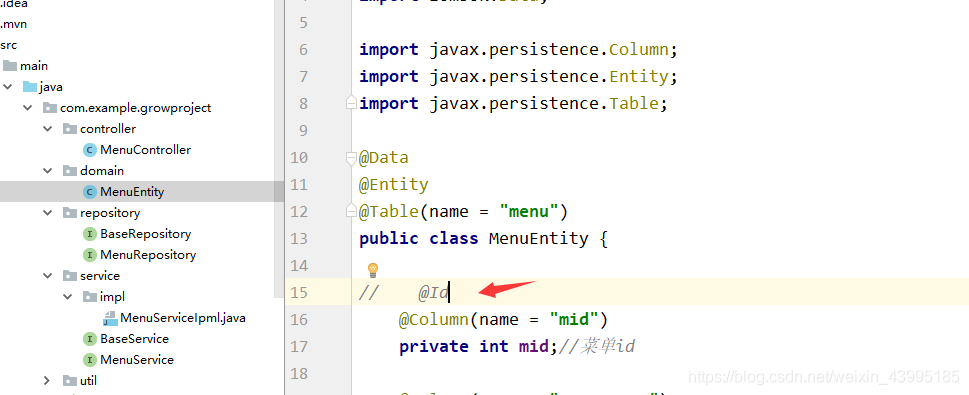The height and width of the screenshot is (395, 969).
Task: Click the MenuServiceIpml.java file icon
Action: click(110, 318)
